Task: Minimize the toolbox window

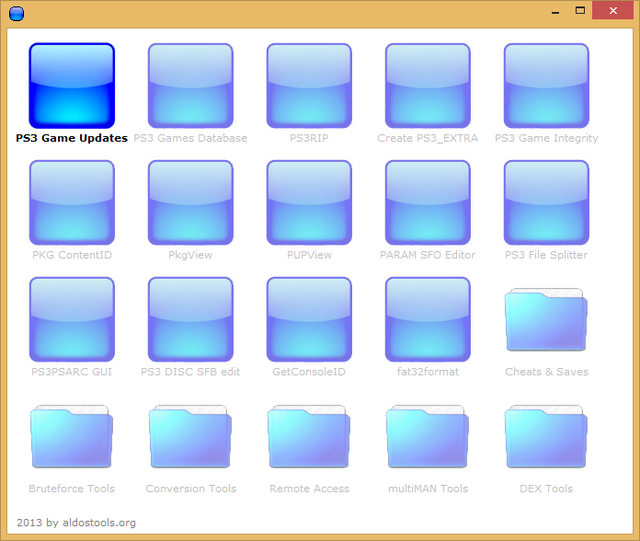Action: coord(555,11)
